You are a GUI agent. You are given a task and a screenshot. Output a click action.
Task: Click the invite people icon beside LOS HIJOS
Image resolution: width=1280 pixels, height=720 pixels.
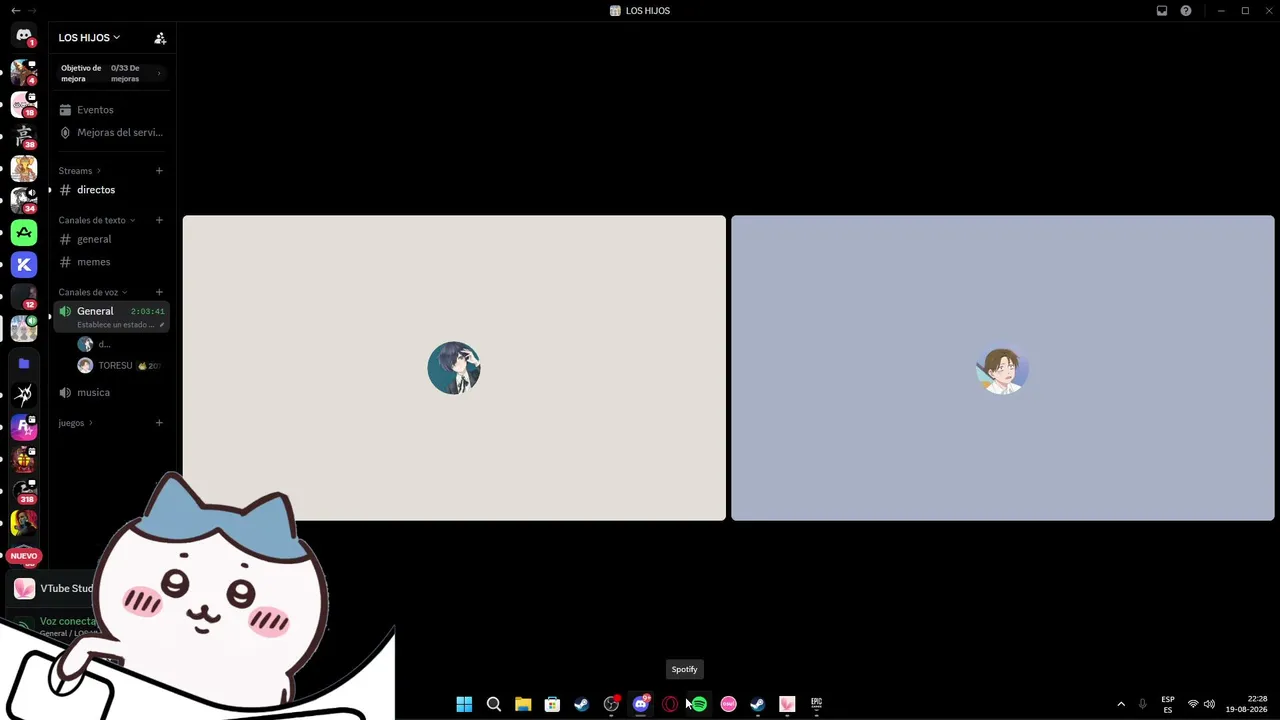pos(160,38)
